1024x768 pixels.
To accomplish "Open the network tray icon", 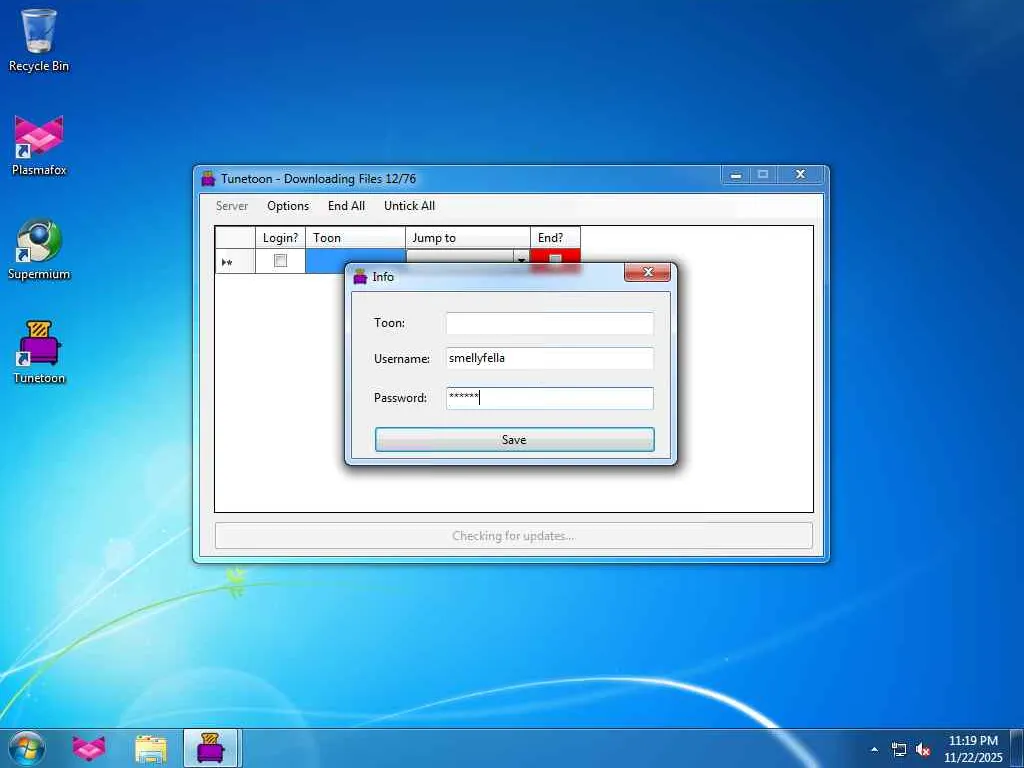I will (899, 749).
